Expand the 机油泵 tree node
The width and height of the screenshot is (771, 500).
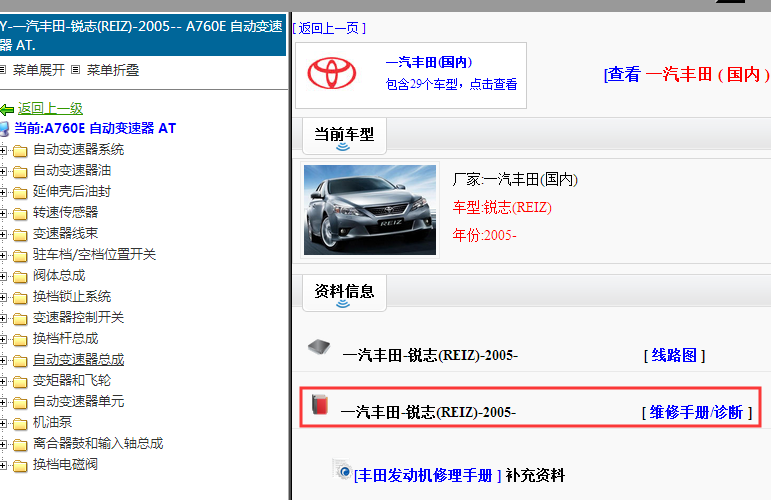(3, 424)
